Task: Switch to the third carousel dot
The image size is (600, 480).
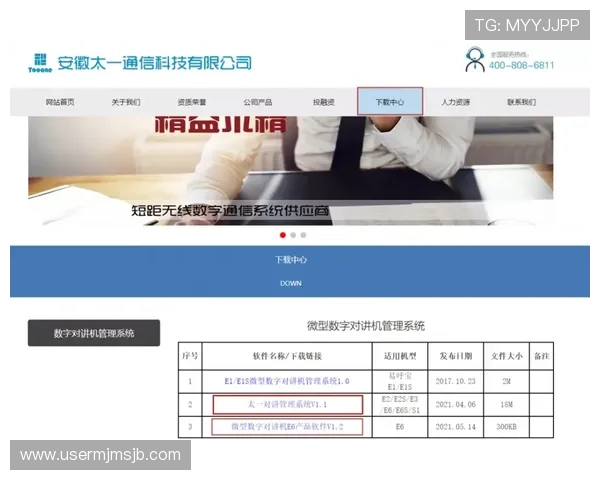Action: click(x=303, y=235)
